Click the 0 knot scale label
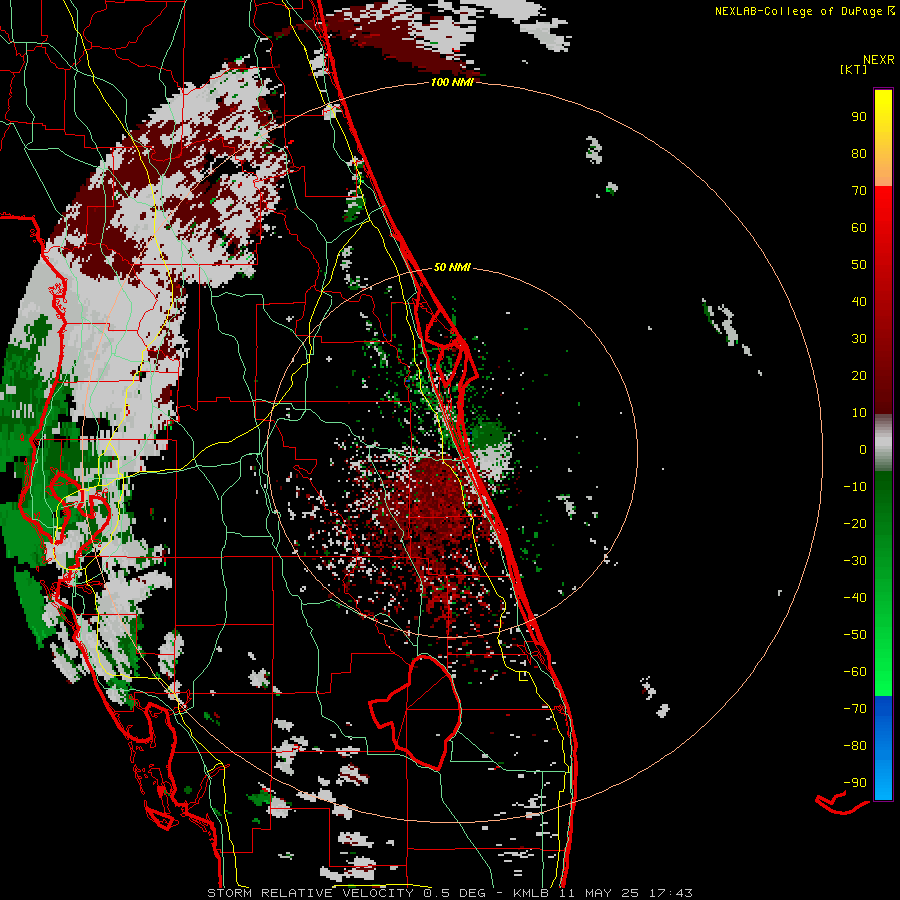Image resolution: width=900 pixels, height=900 pixels. tap(863, 449)
